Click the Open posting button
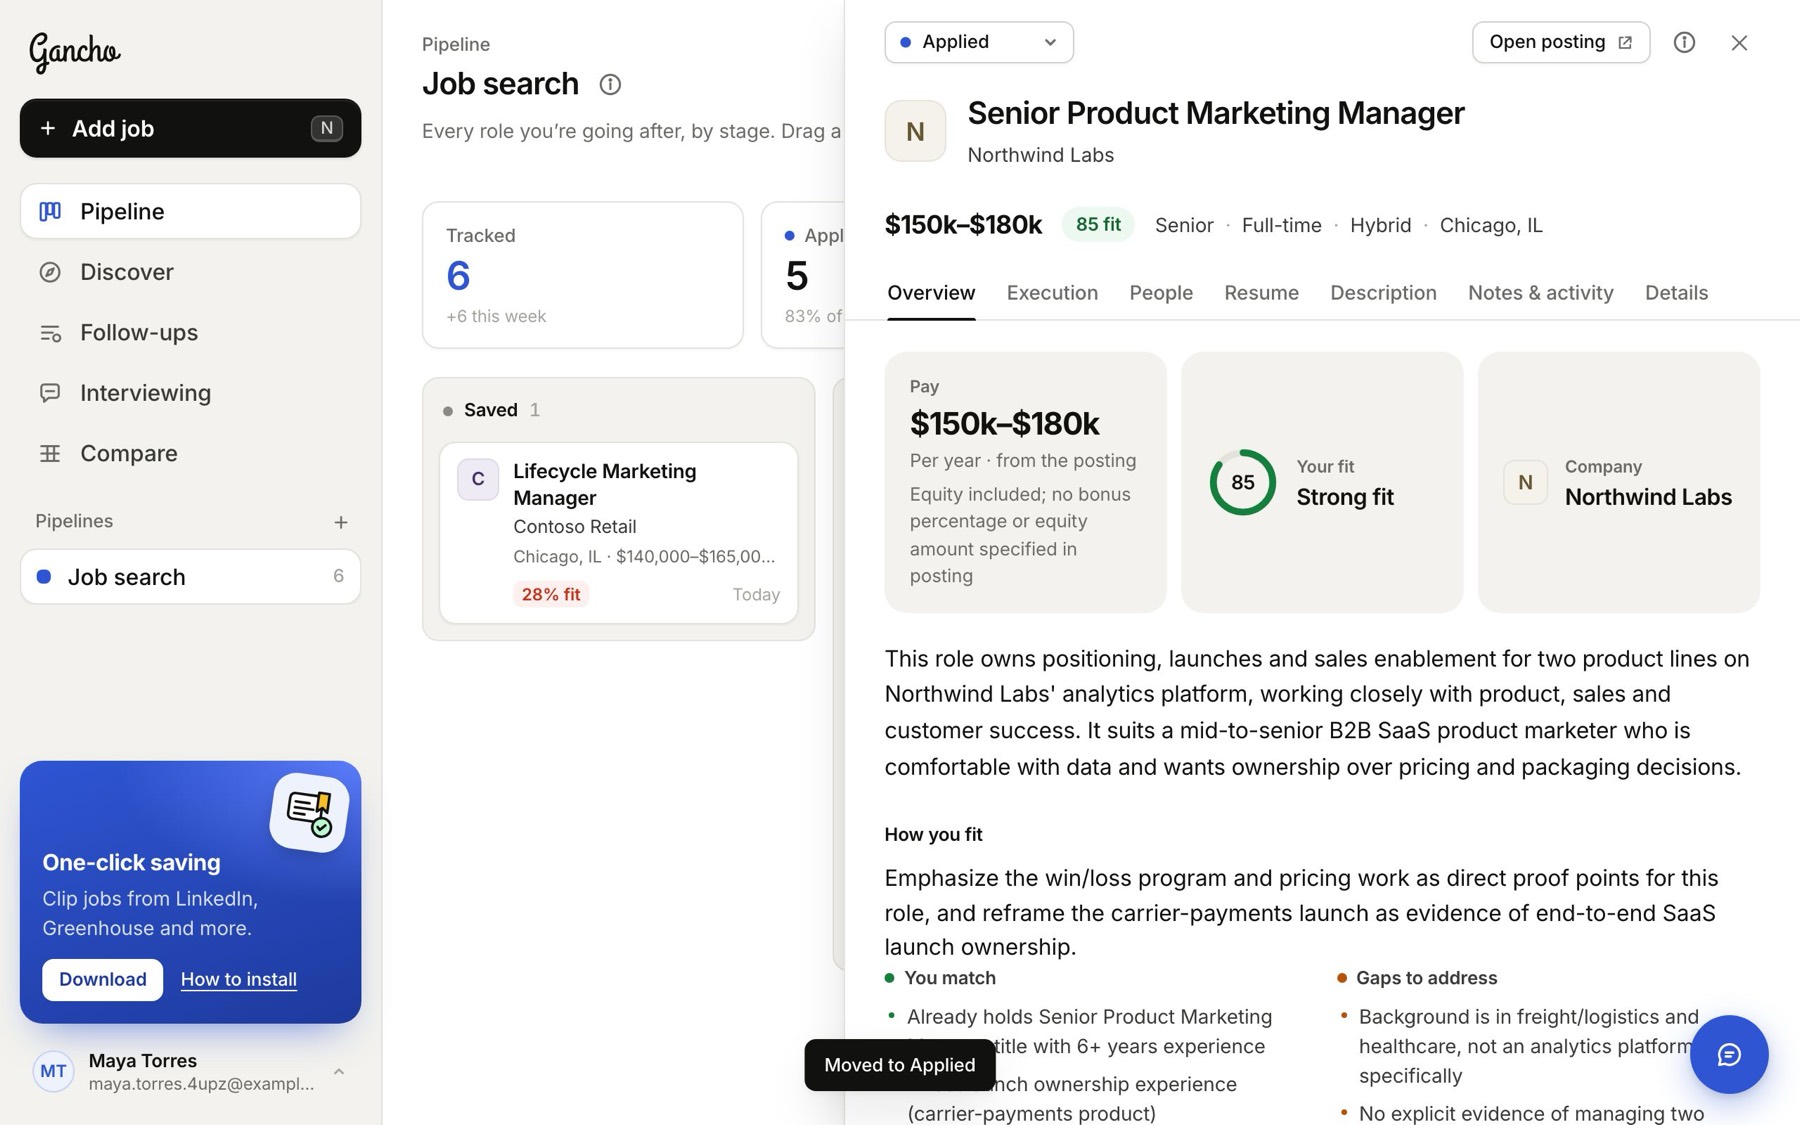 [1561, 42]
